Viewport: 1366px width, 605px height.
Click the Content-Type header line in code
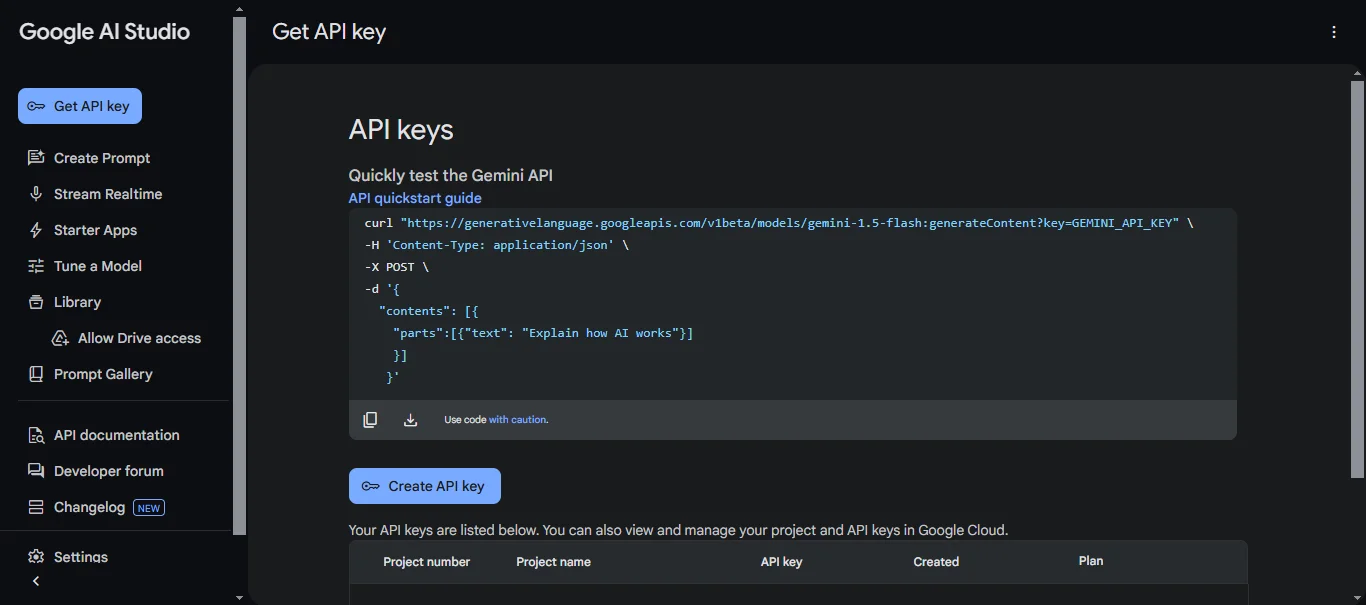click(x=497, y=245)
